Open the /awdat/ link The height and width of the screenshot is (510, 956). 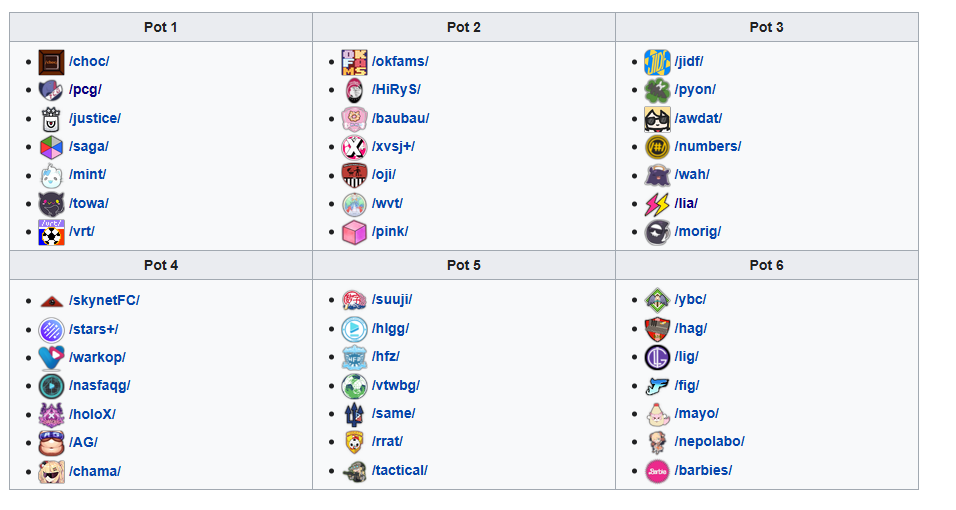pyautogui.click(x=698, y=118)
